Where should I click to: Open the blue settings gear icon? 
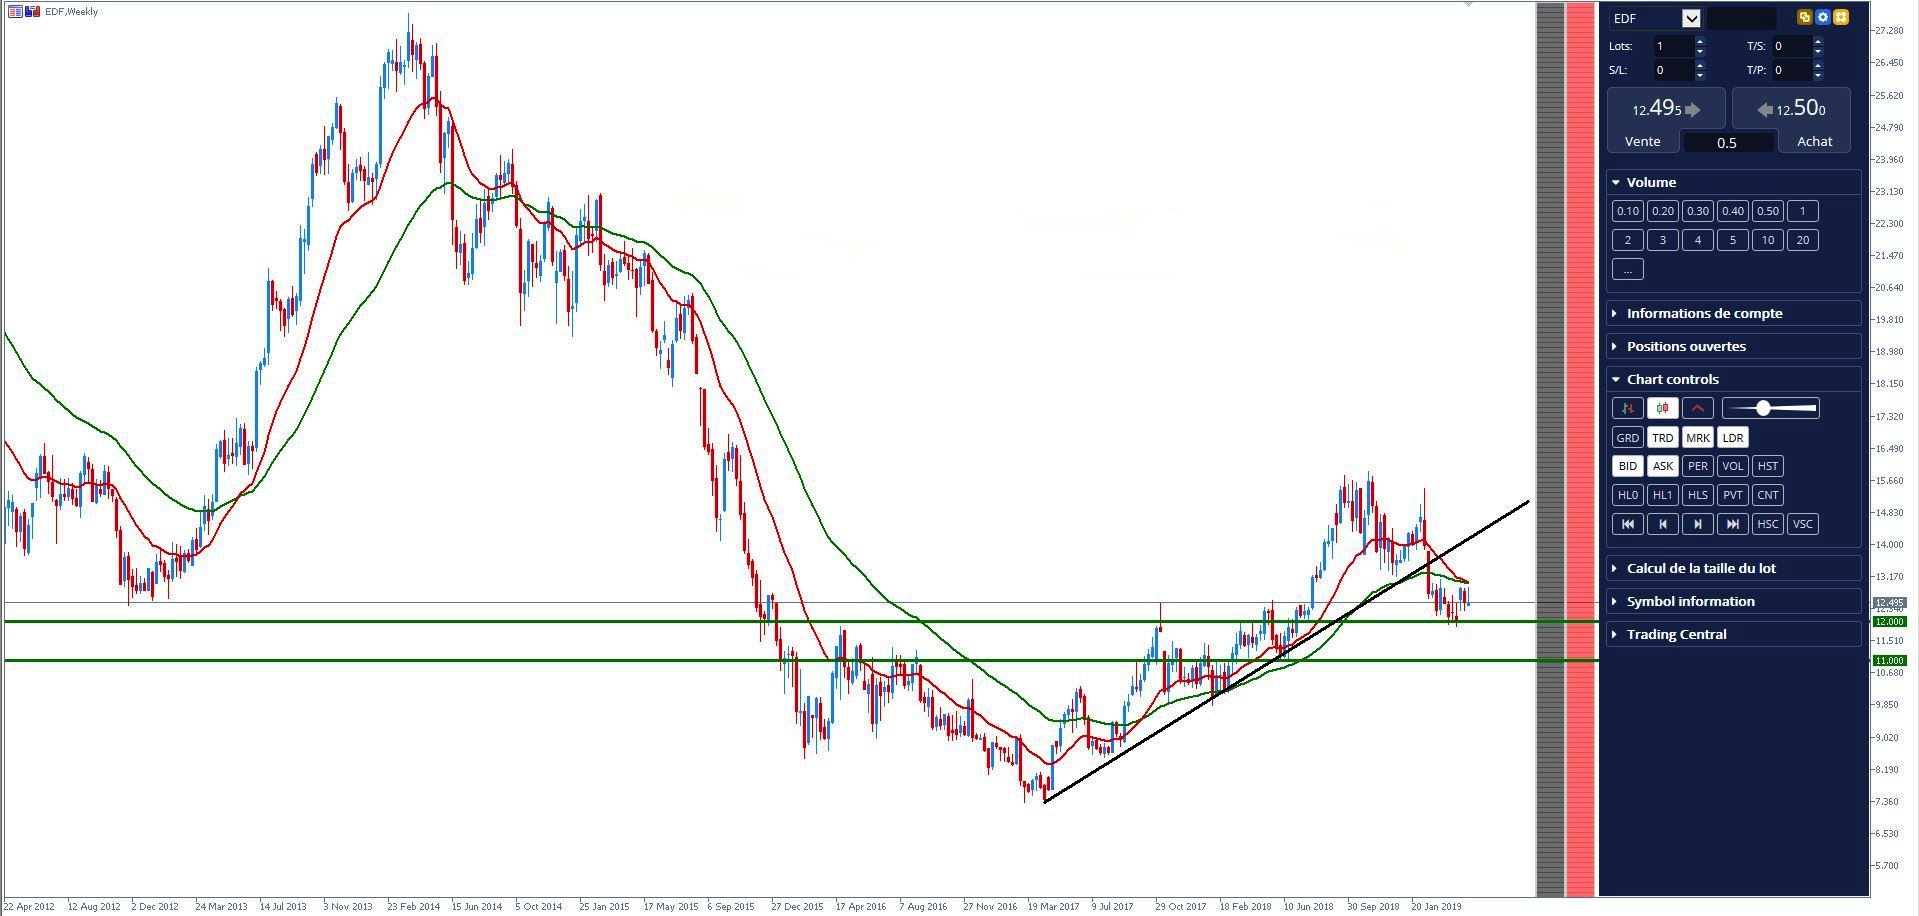coord(1822,17)
